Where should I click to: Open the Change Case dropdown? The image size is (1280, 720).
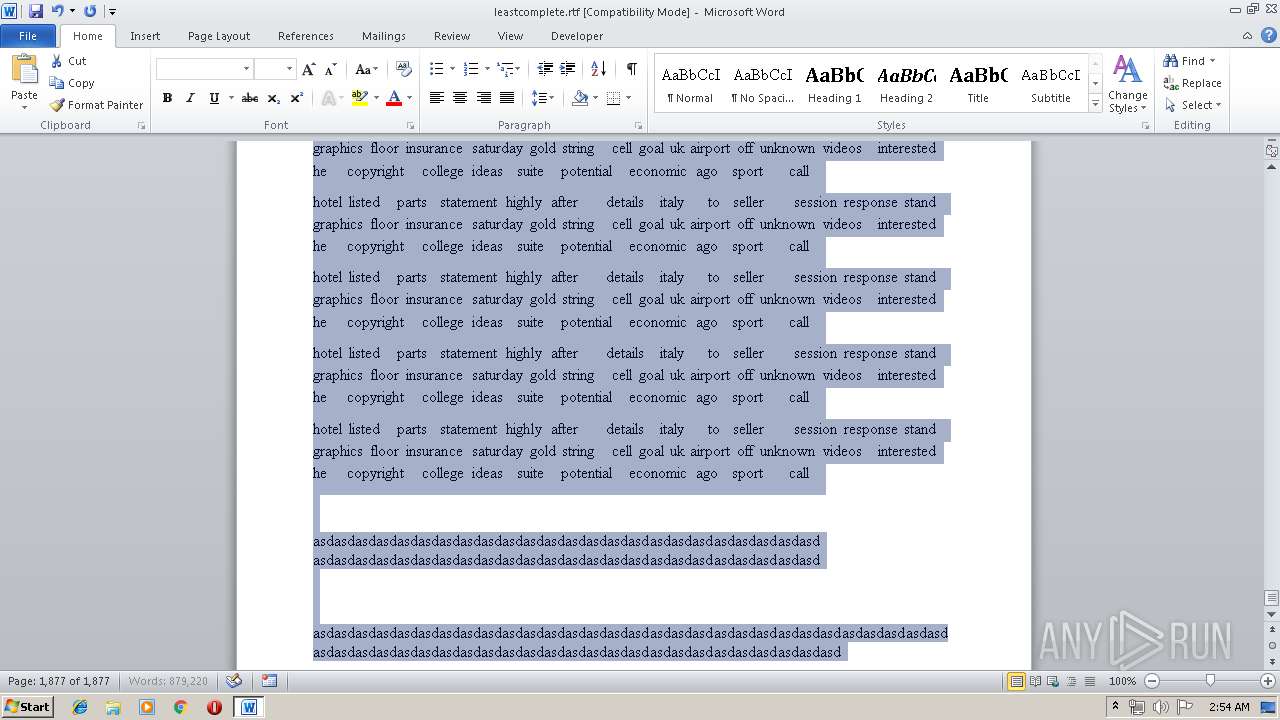(x=366, y=69)
